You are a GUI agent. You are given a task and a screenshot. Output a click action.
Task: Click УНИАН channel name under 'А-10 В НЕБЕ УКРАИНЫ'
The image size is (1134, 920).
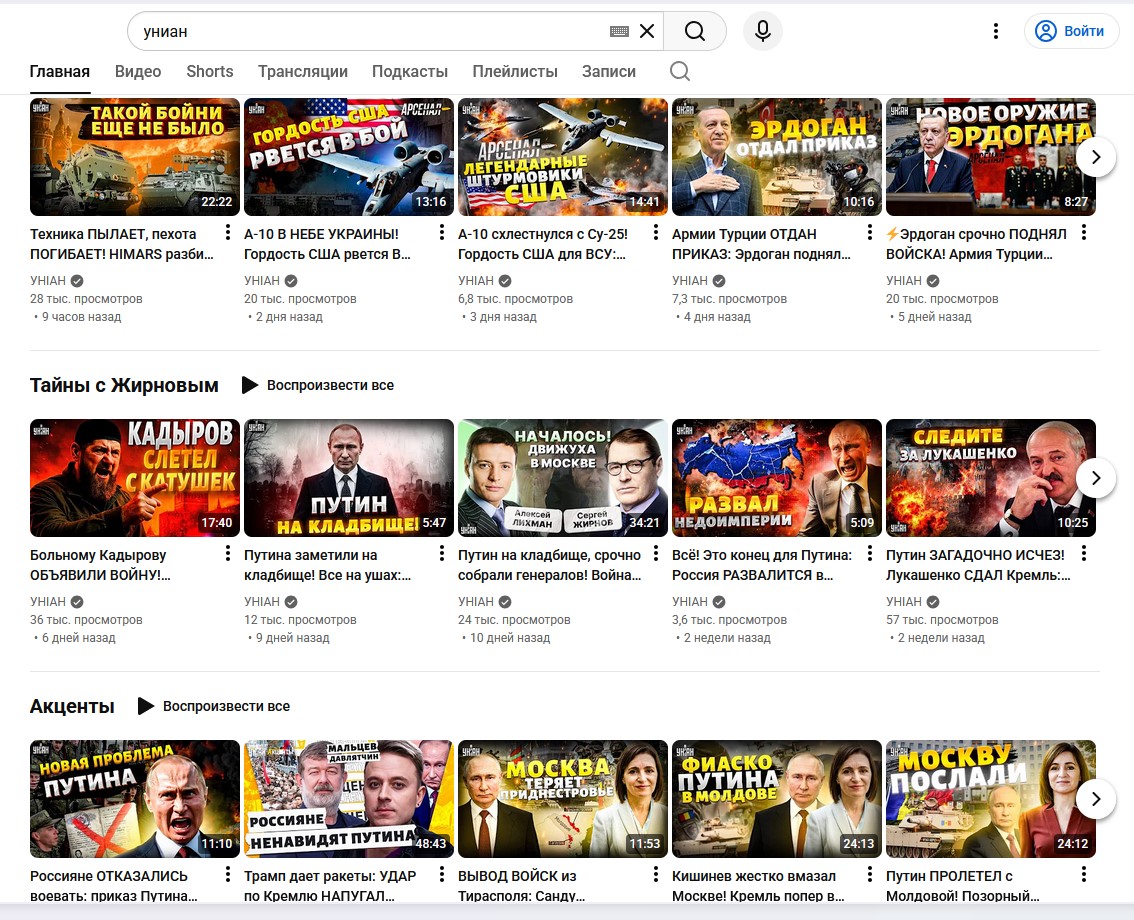(x=262, y=281)
